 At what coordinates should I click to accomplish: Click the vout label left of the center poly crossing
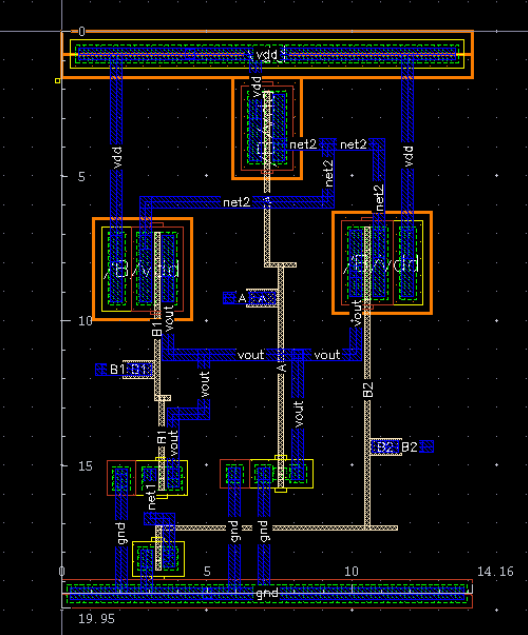251,355
